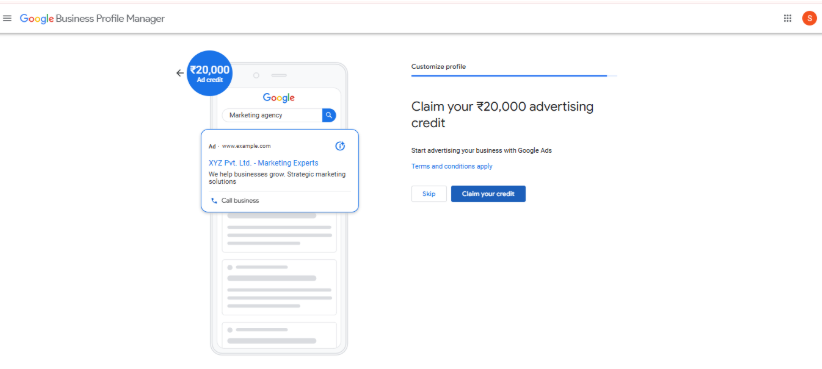
Task: Open the hamburger main menu
Action: (7, 18)
